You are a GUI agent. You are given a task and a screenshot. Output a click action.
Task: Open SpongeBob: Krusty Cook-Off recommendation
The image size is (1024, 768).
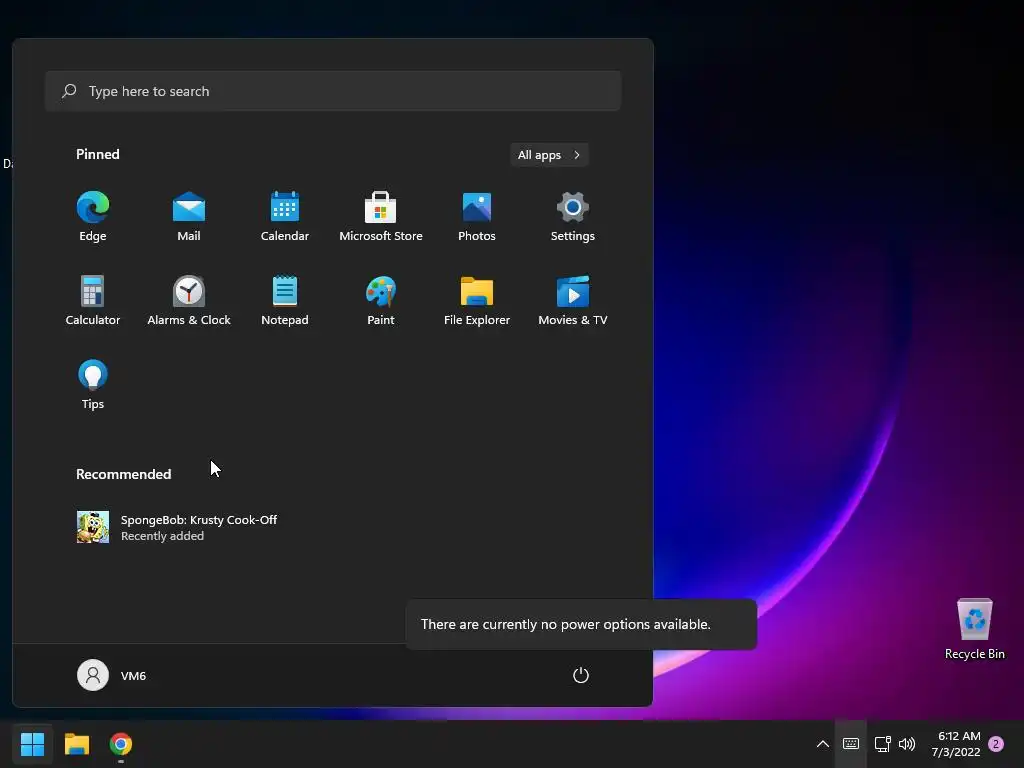tap(177, 527)
